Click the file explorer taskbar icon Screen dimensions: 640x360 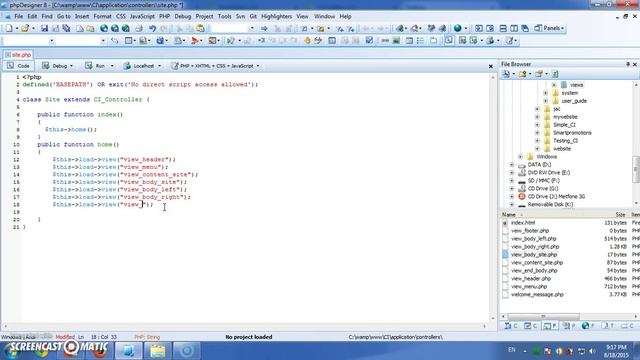[x=158, y=351]
